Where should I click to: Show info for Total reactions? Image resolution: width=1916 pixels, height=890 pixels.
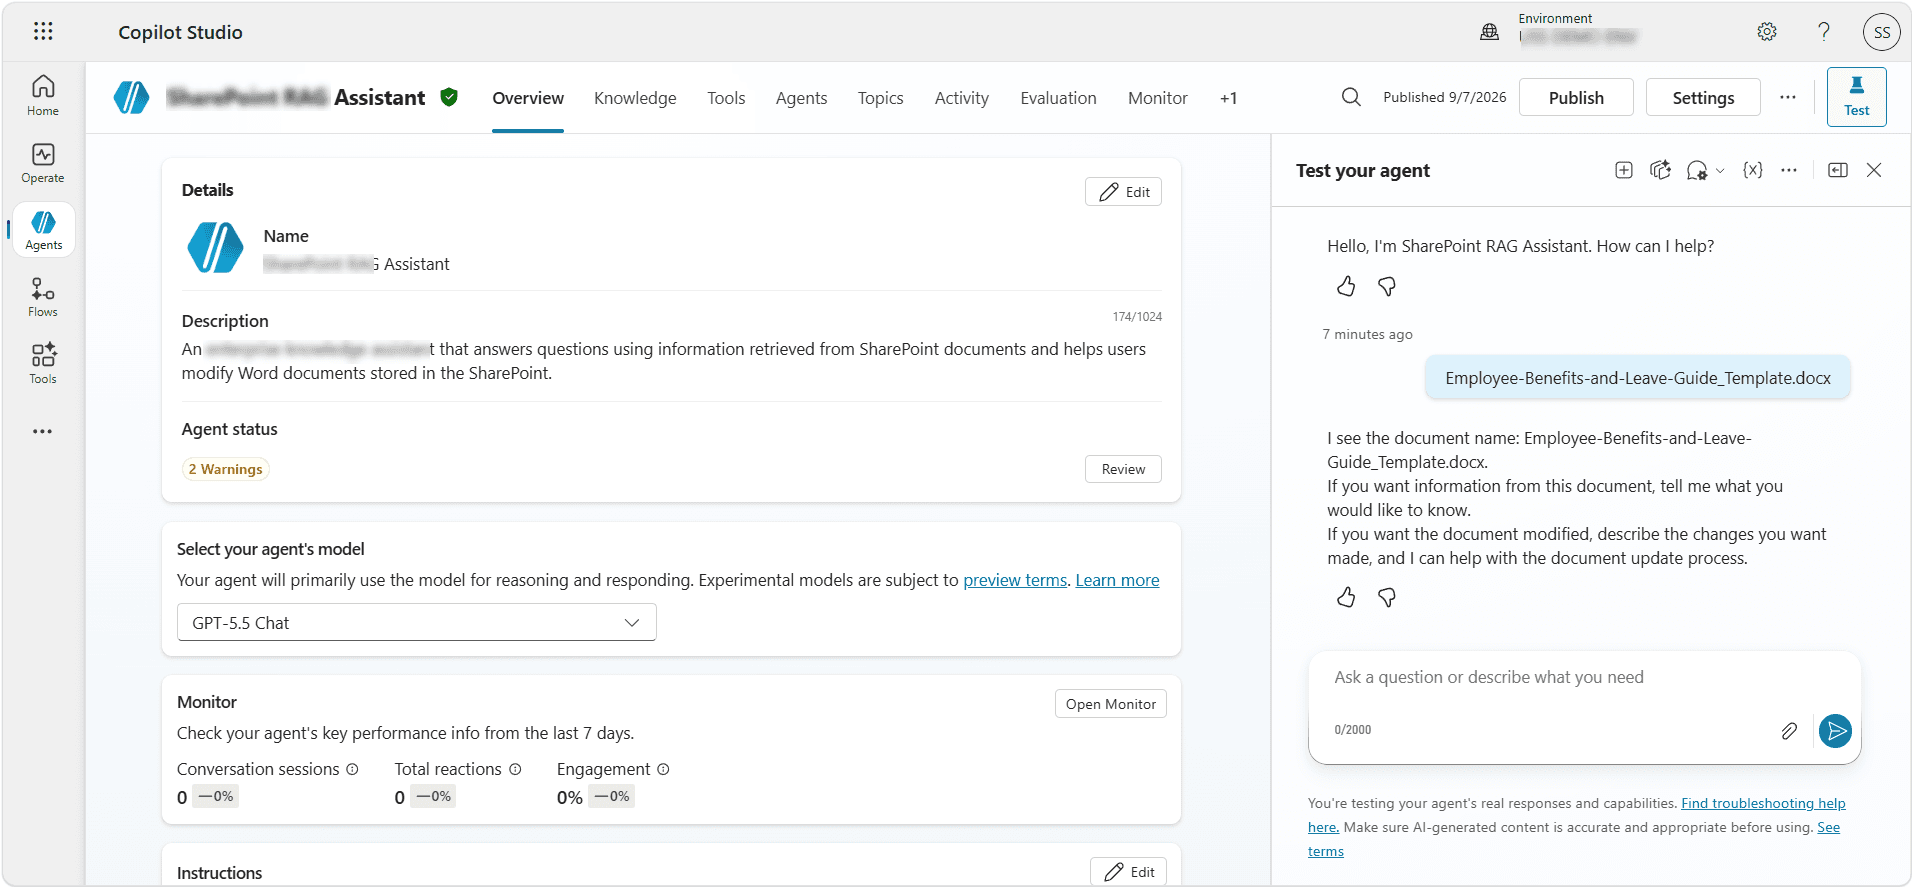[515, 769]
